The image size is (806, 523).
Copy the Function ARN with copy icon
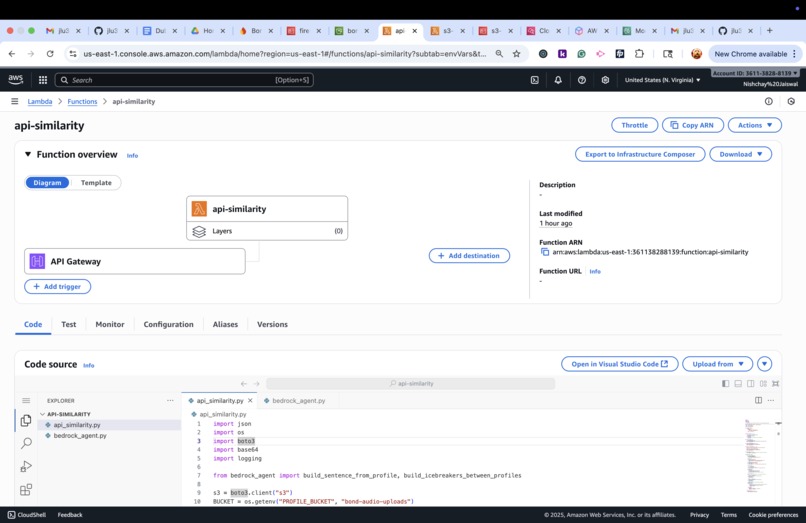pos(545,252)
